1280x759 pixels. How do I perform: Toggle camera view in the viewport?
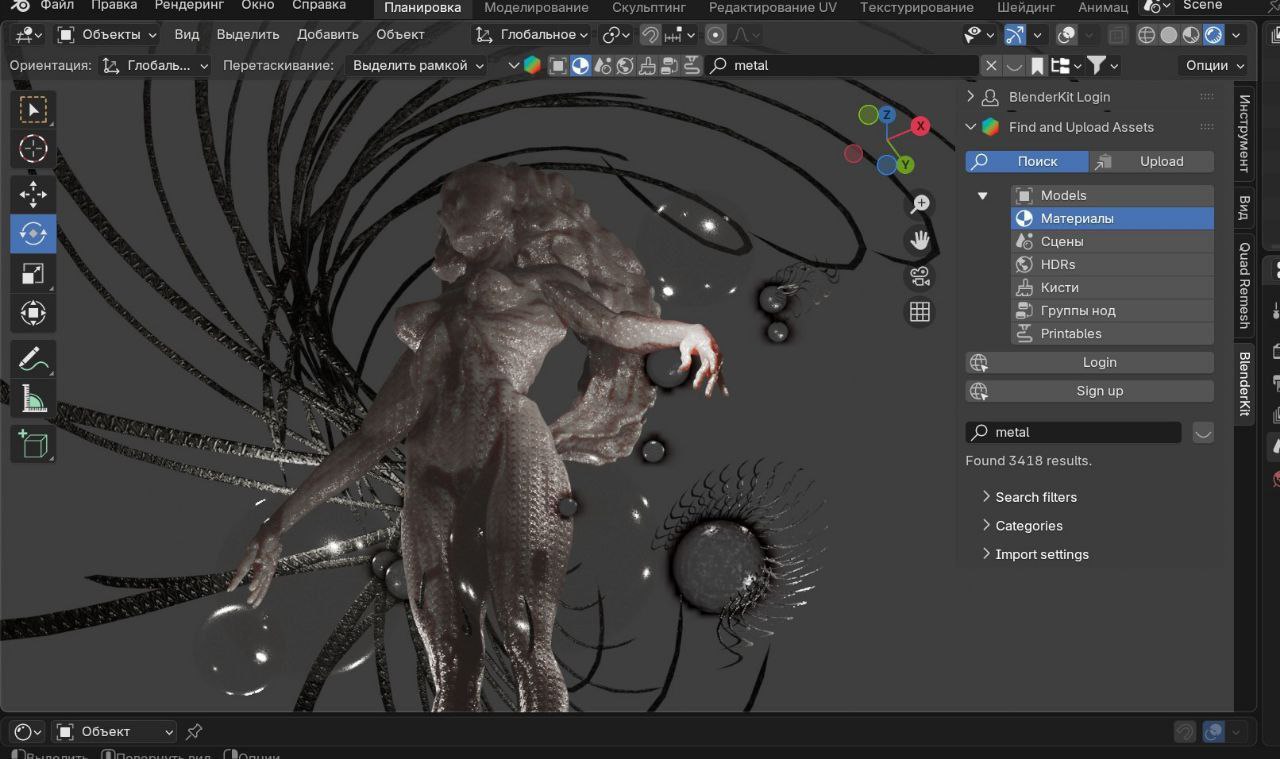click(x=919, y=276)
